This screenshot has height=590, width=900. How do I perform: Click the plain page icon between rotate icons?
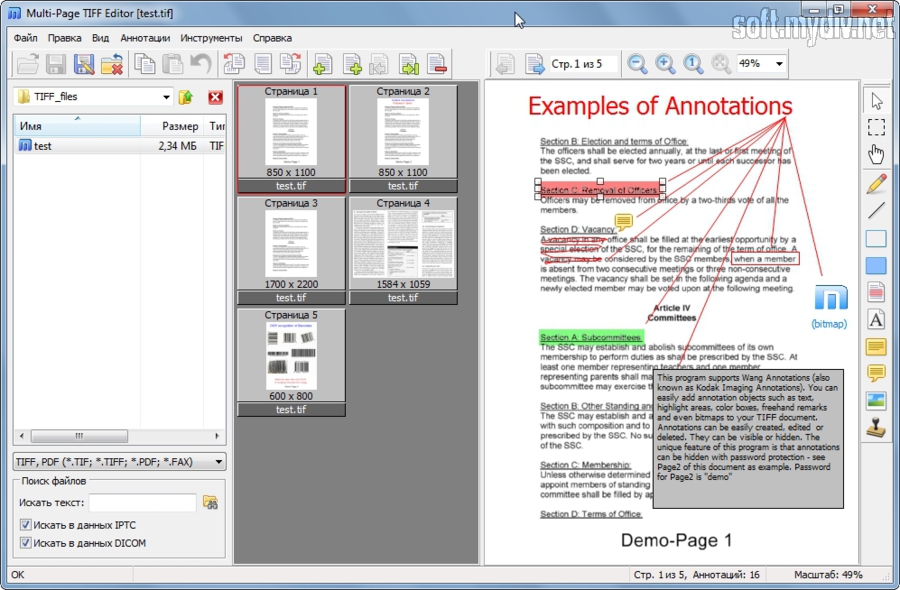[x=263, y=64]
